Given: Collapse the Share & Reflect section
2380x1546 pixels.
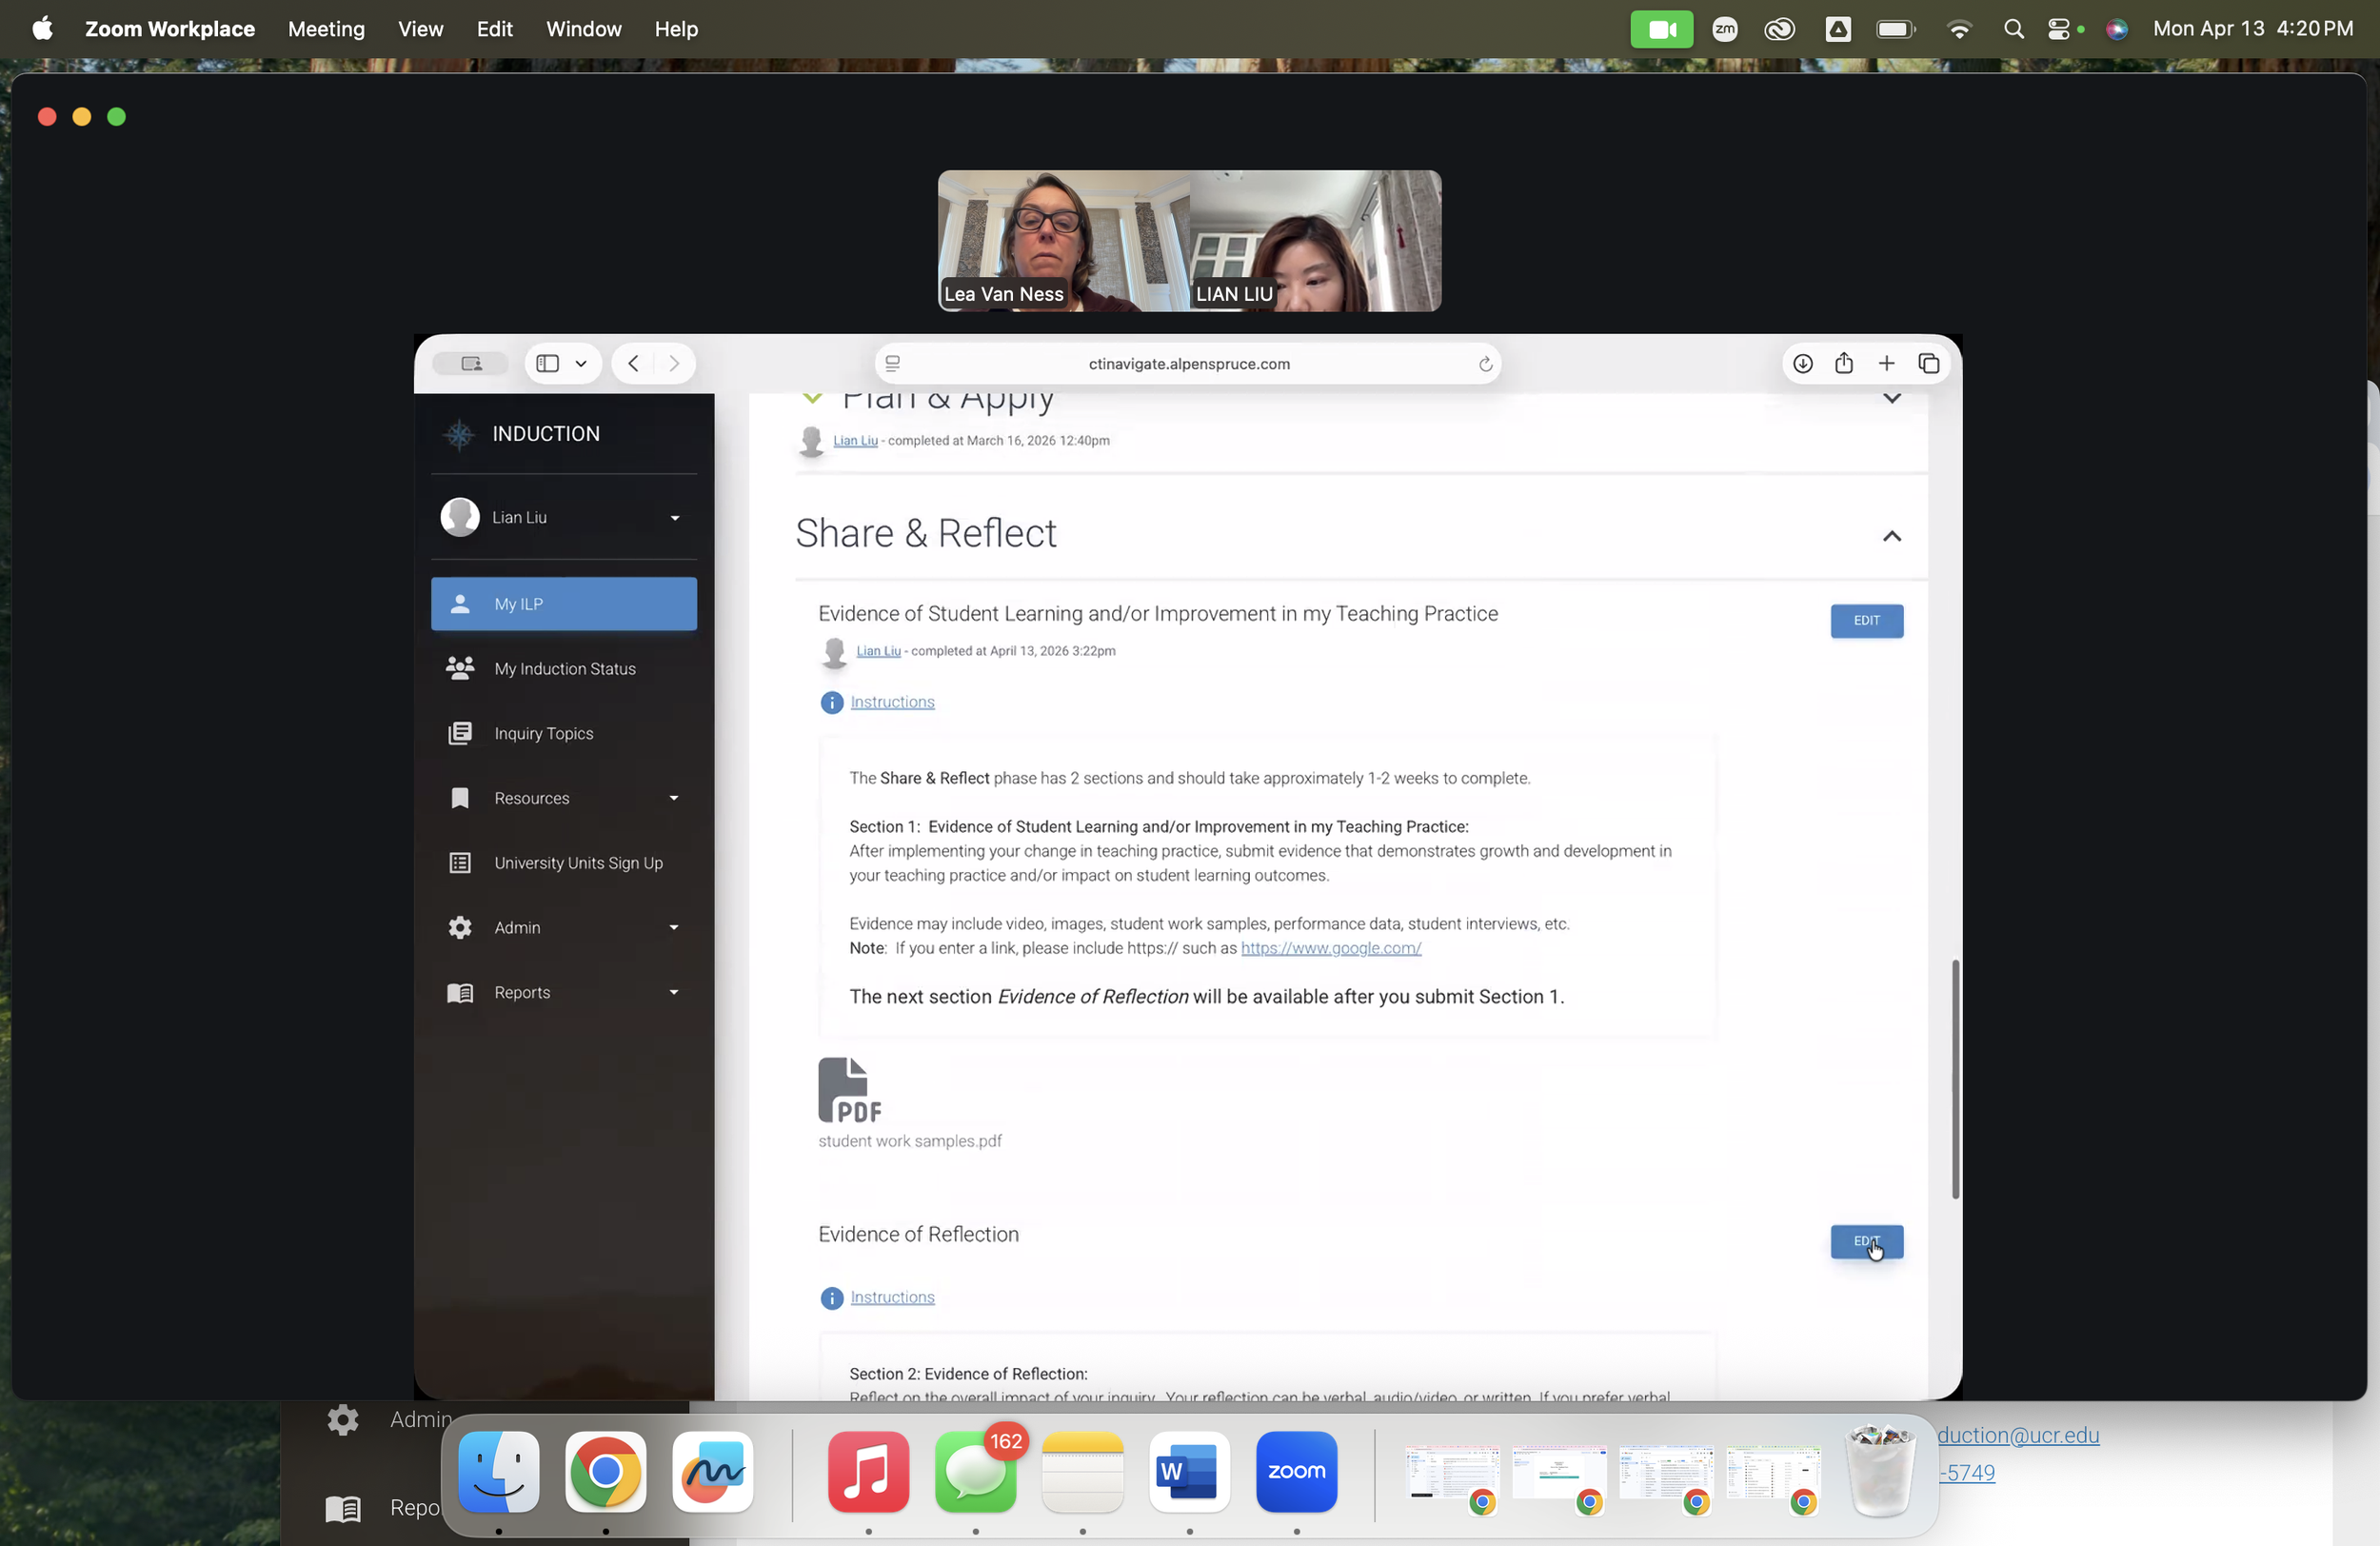Looking at the screenshot, I should click(1891, 537).
